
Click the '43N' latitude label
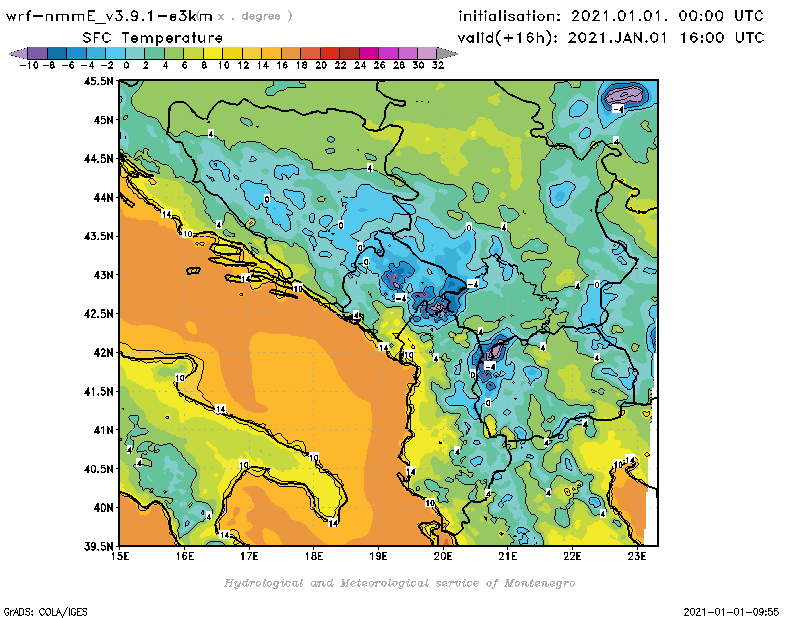click(x=104, y=275)
